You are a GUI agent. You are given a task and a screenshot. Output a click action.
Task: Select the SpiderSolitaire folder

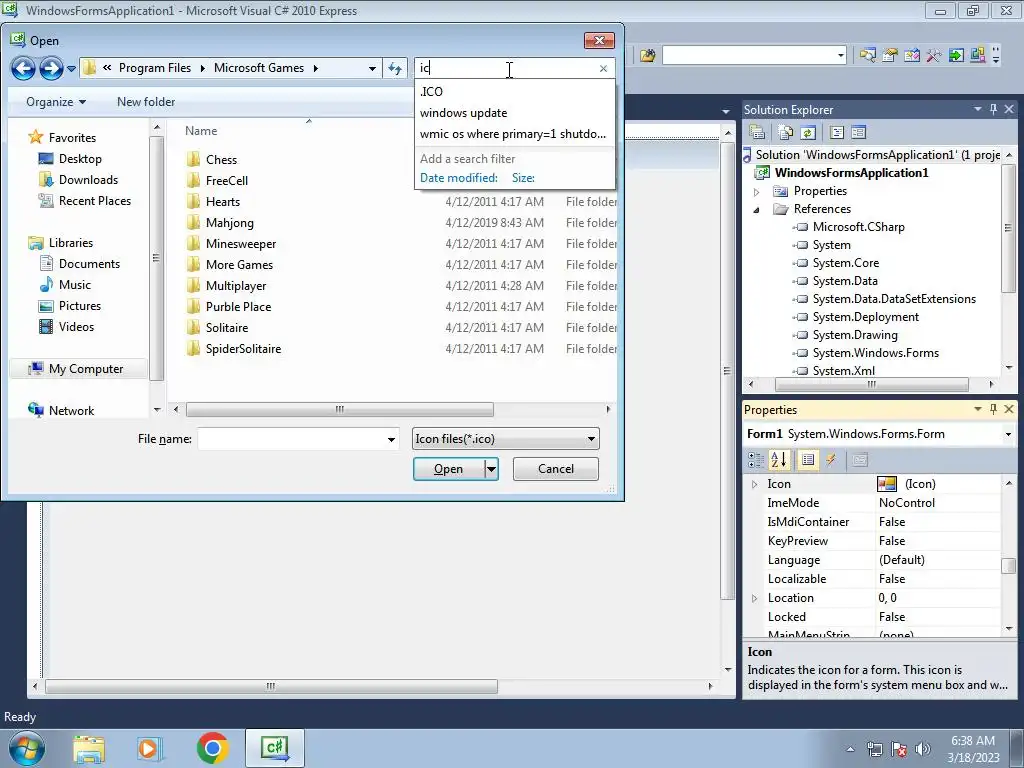243,349
